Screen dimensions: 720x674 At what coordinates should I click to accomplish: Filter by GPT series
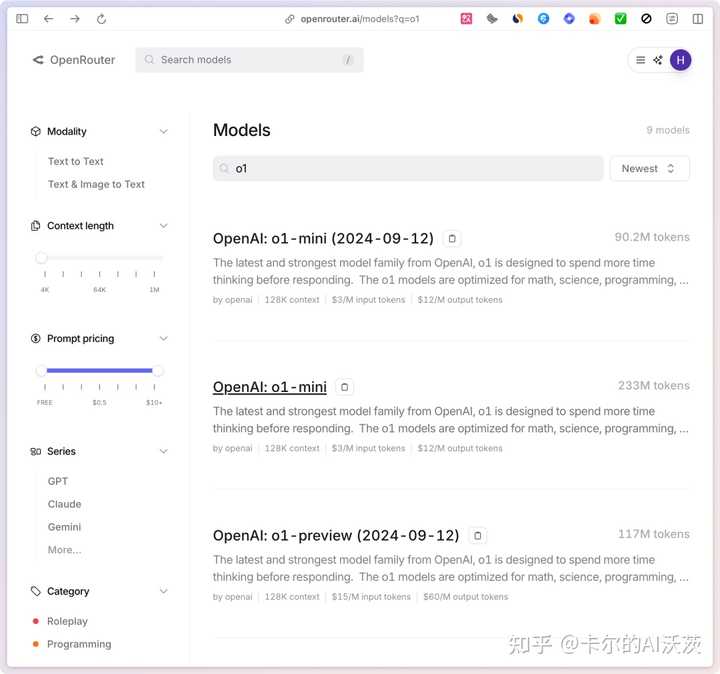[x=58, y=481]
